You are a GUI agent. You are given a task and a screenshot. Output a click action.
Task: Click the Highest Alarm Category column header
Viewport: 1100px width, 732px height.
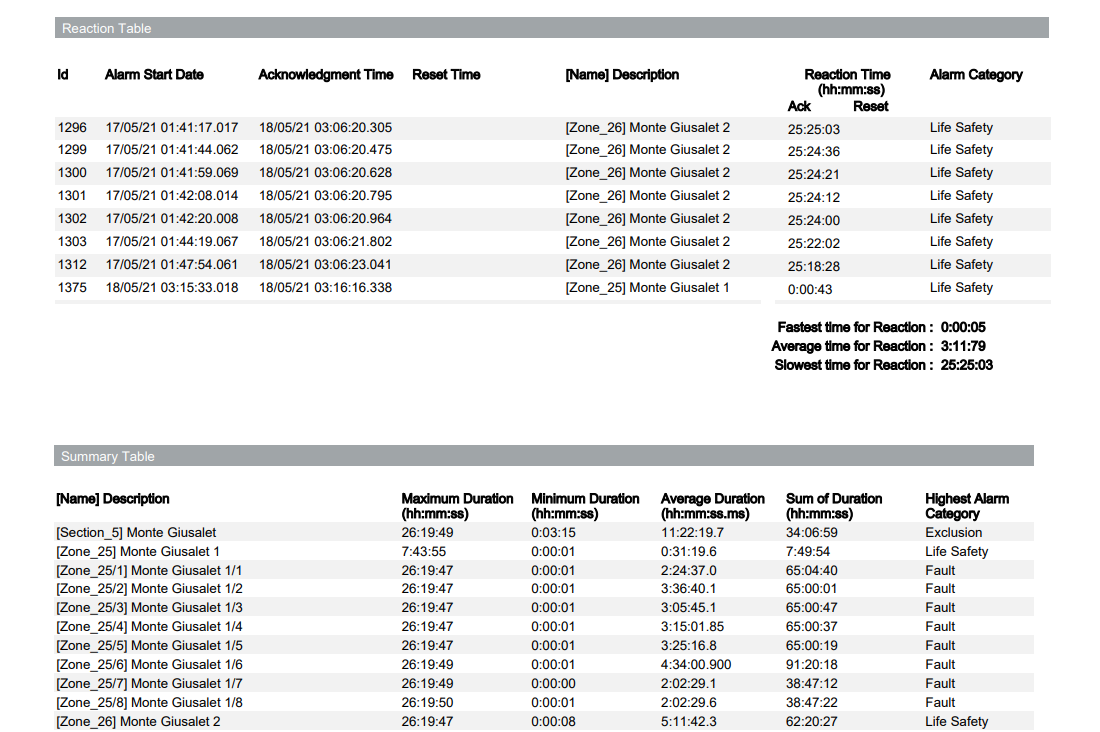pyautogui.click(x=966, y=505)
